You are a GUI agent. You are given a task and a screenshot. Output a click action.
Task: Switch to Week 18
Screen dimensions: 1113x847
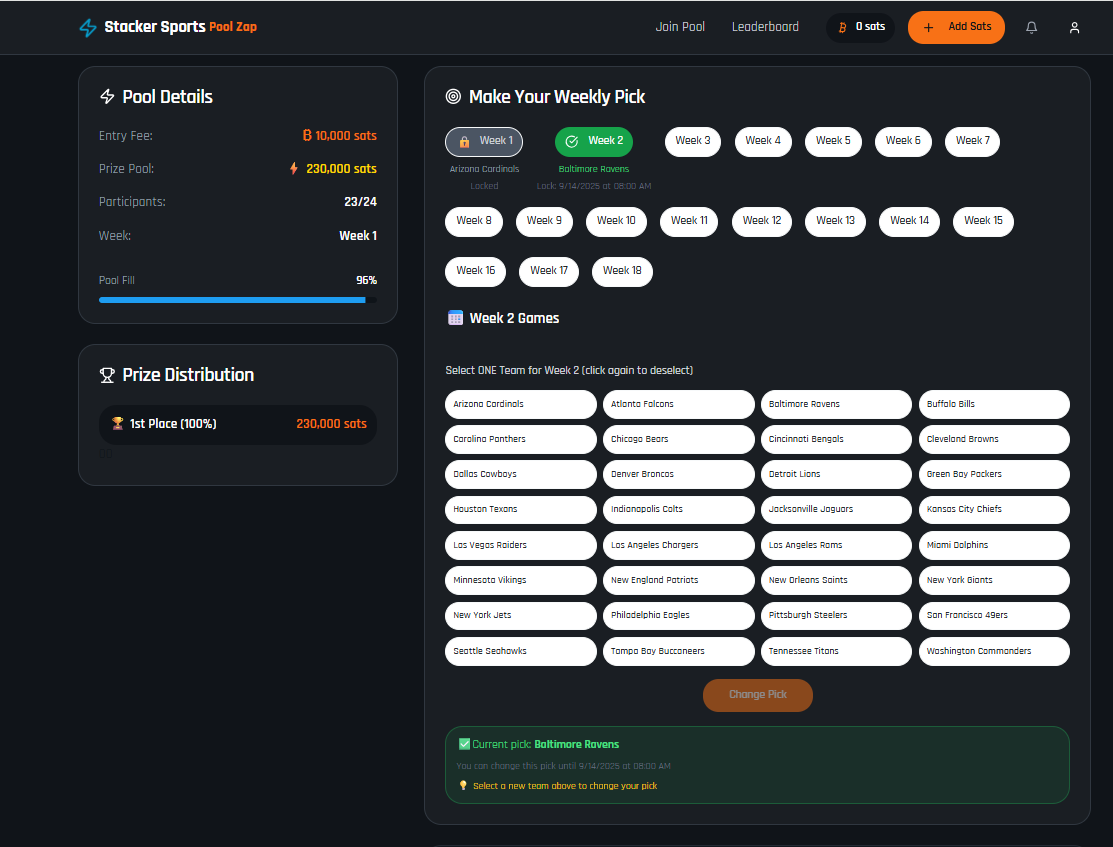pos(622,271)
